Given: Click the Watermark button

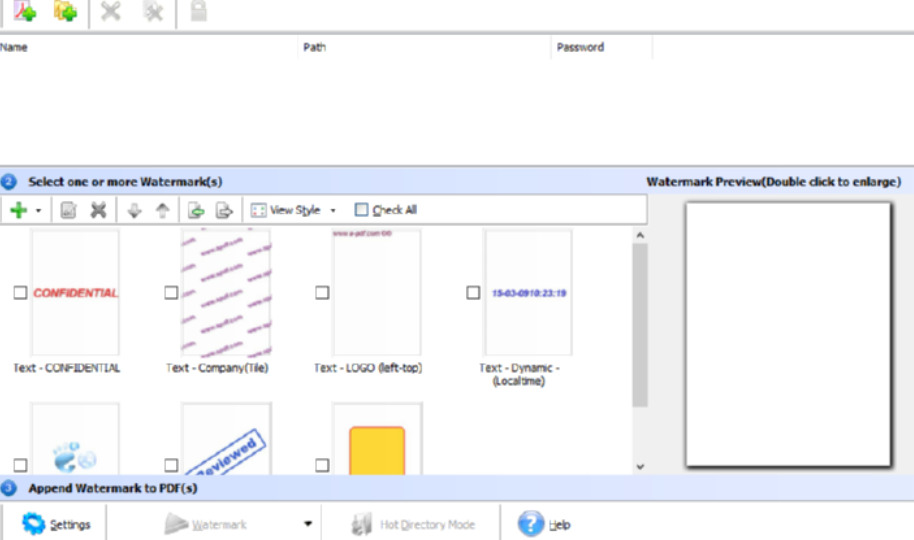Looking at the screenshot, I should 206,524.
